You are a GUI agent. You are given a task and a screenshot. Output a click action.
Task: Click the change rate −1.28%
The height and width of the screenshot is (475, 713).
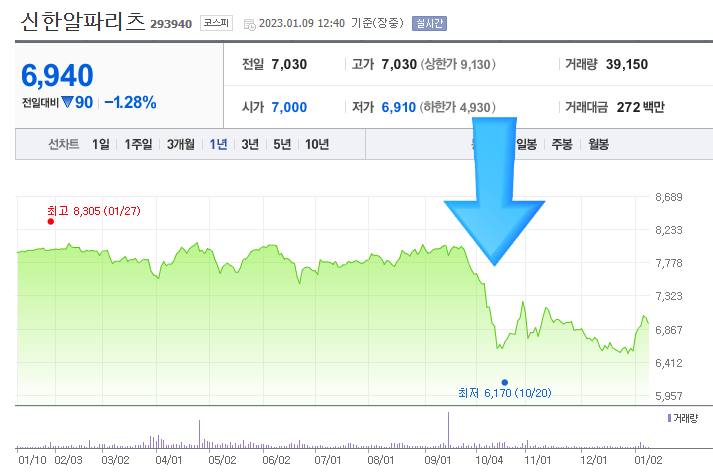[131, 103]
